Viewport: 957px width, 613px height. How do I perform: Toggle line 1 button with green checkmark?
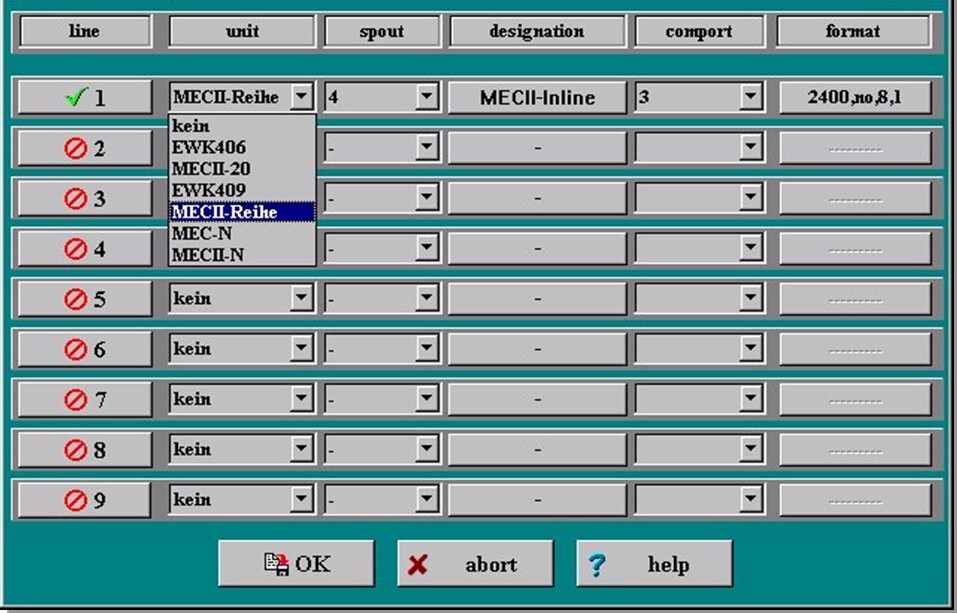(85, 97)
